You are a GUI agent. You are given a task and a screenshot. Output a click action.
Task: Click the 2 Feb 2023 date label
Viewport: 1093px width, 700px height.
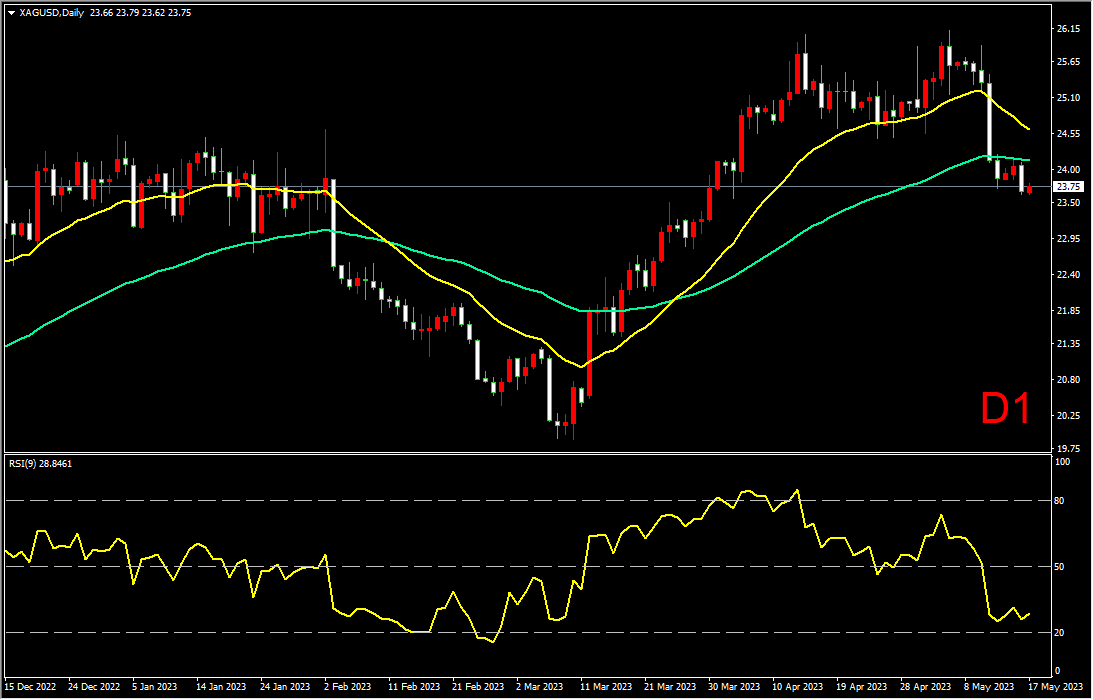coord(348,687)
